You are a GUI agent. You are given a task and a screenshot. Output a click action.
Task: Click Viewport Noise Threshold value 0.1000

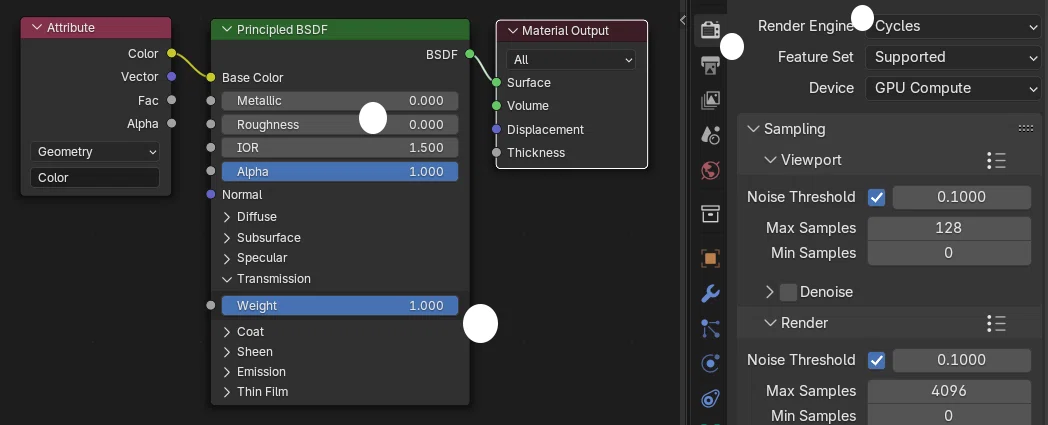point(962,197)
